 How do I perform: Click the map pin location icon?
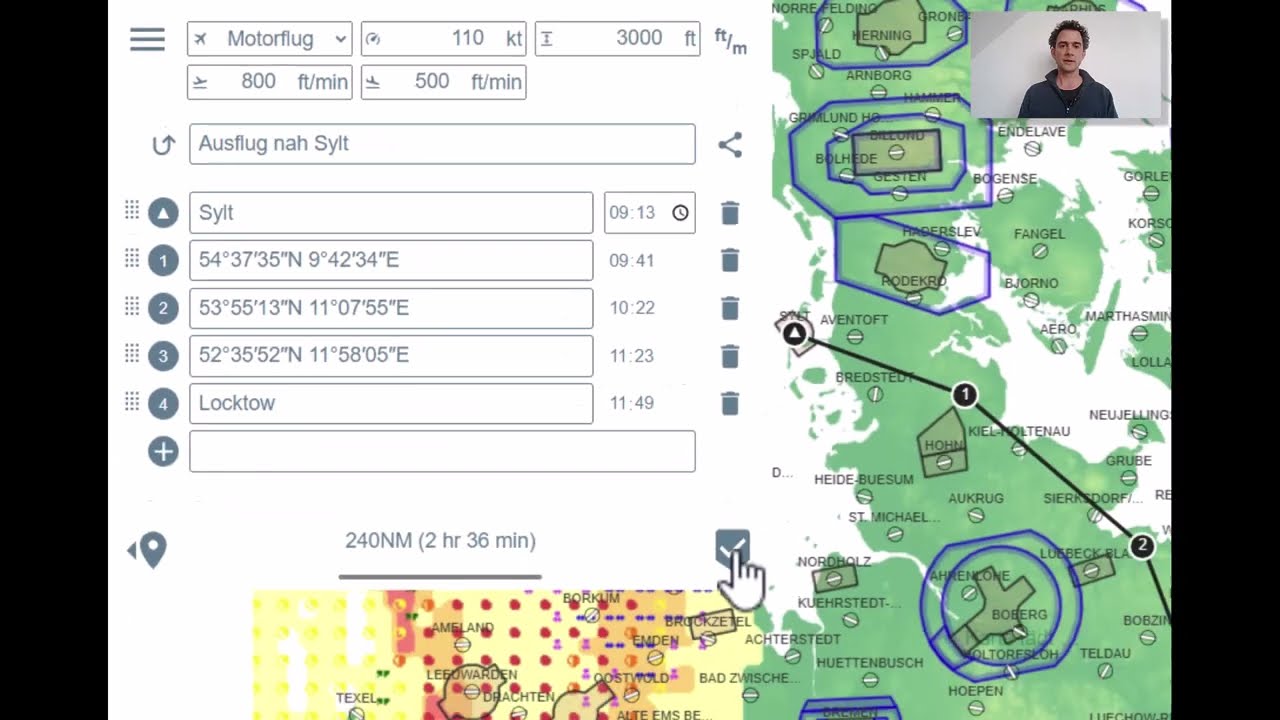pos(147,550)
